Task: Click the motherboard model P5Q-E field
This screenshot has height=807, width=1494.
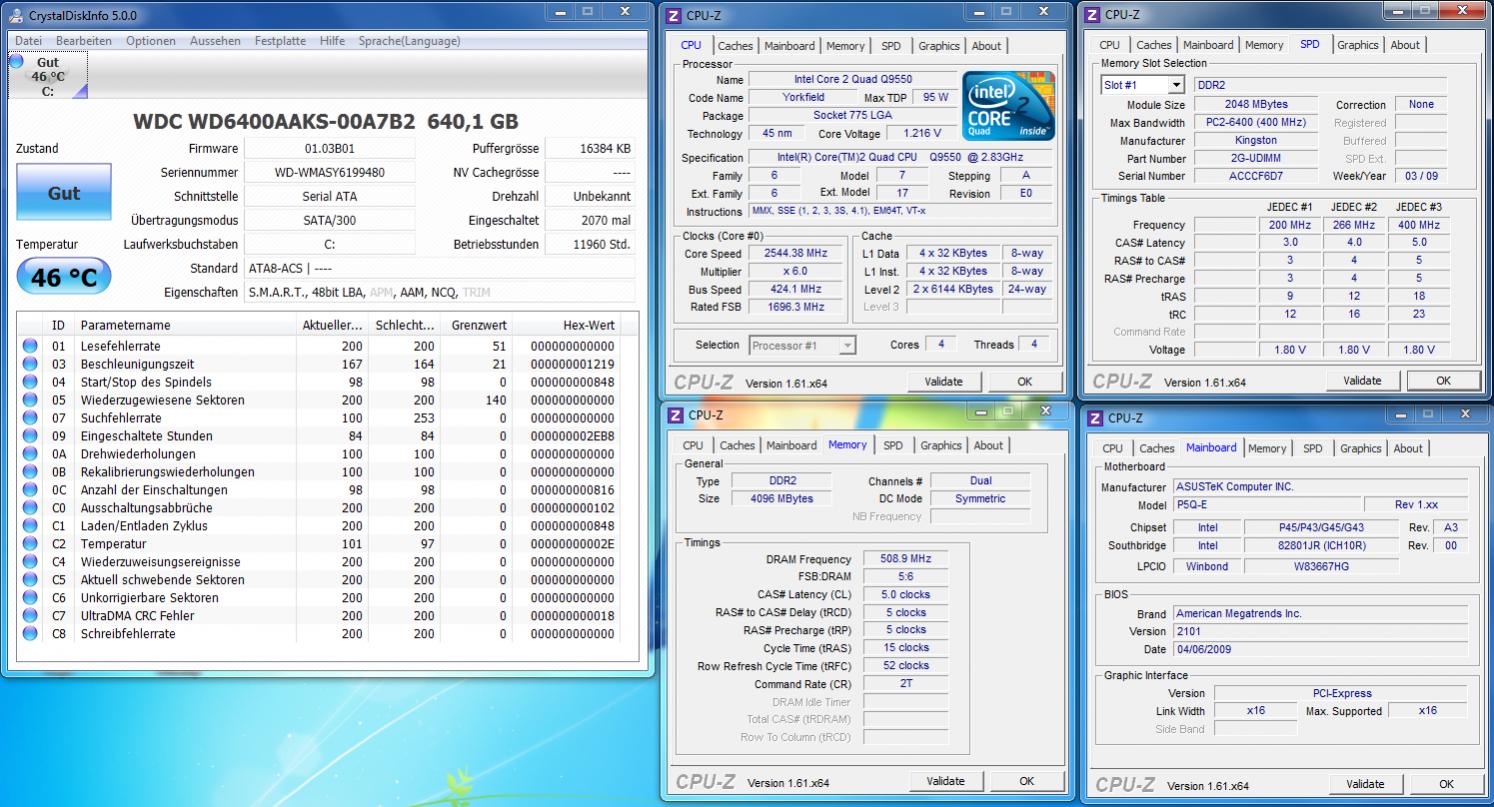Action: point(1266,505)
